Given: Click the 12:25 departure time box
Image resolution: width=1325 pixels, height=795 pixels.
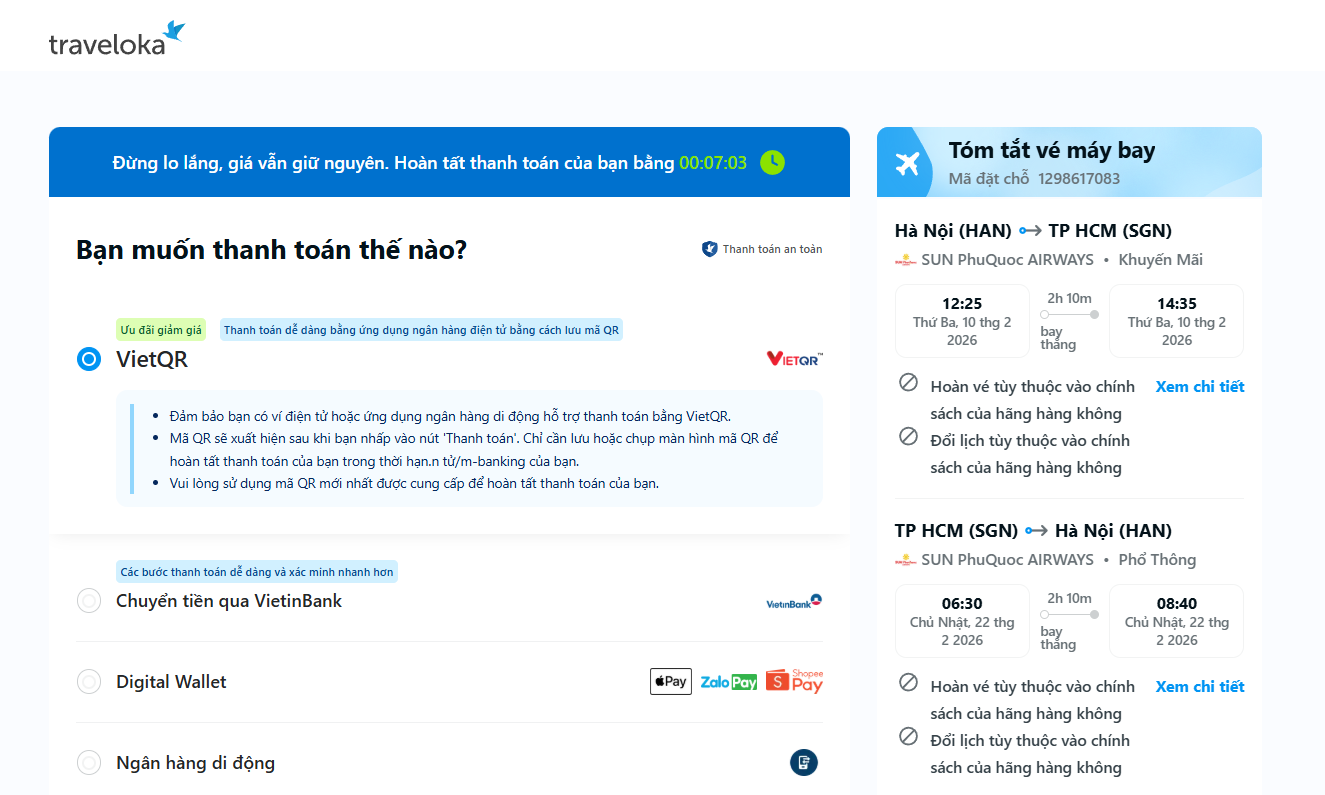Looking at the screenshot, I should [x=961, y=321].
